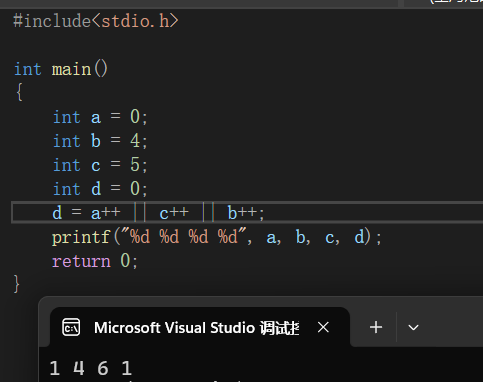483x382 pixels.
Task: Open a new terminal tab with the plus icon
Action: (x=376, y=327)
